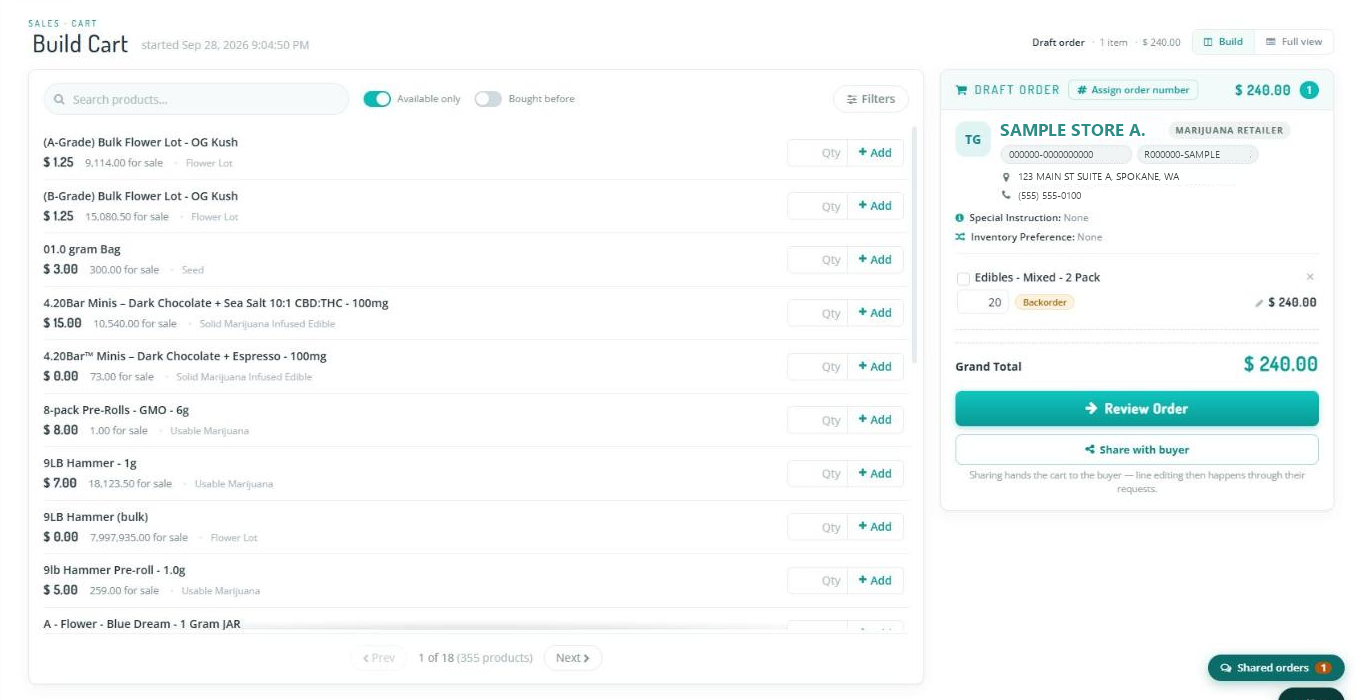Click the map pin address icon
1364x700 pixels.
pos(1007,177)
